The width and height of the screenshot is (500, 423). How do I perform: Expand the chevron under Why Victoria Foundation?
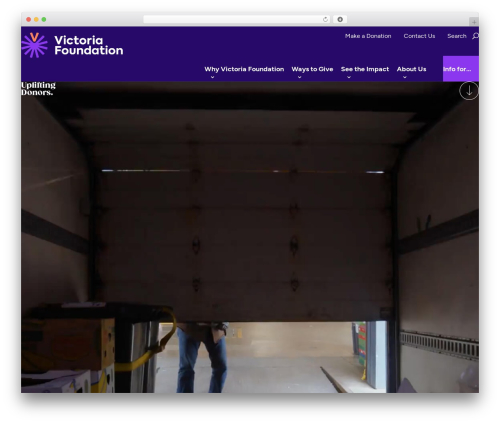tap(212, 77)
